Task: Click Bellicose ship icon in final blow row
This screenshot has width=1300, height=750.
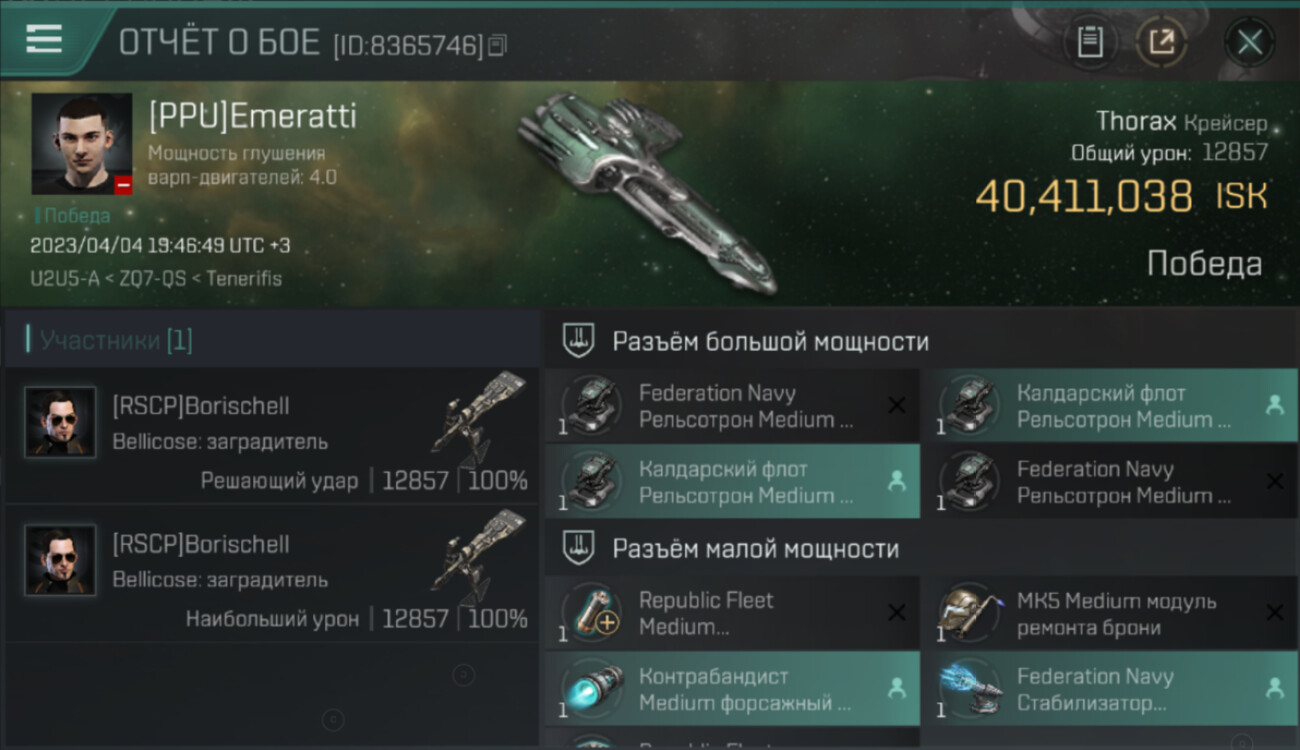Action: coord(478,418)
